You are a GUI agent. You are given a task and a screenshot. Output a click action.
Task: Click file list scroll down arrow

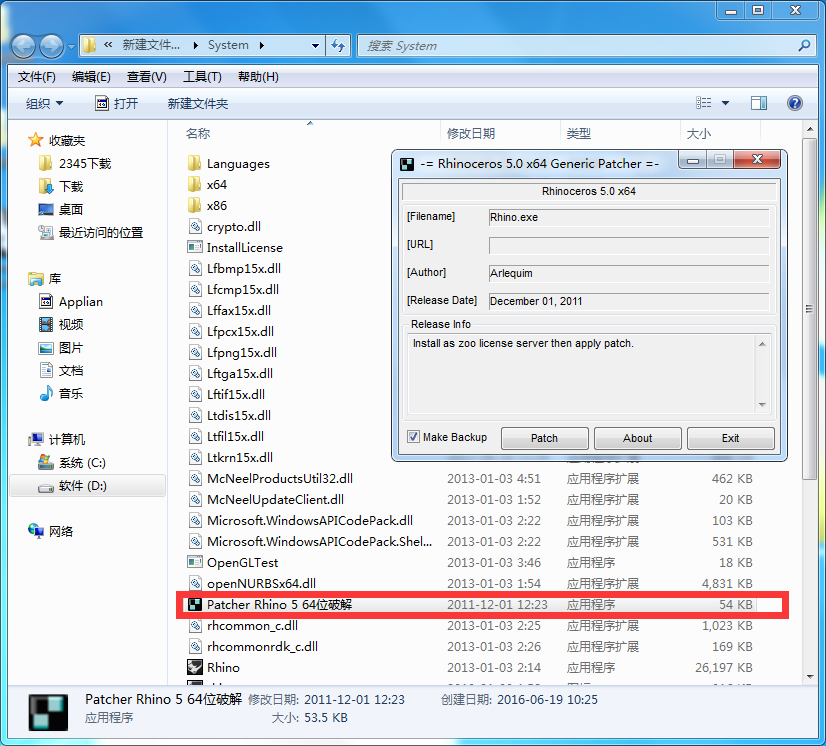pyautogui.click(x=810, y=676)
